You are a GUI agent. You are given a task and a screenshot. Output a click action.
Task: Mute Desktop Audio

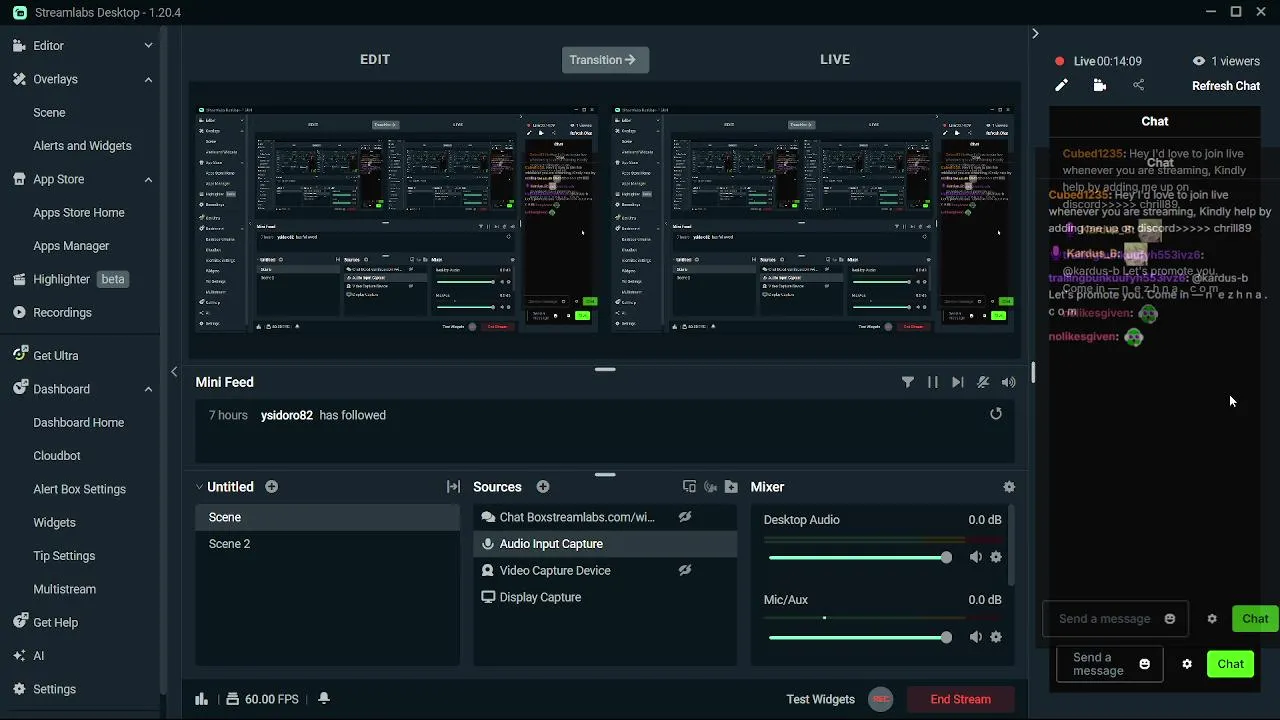[976, 557]
